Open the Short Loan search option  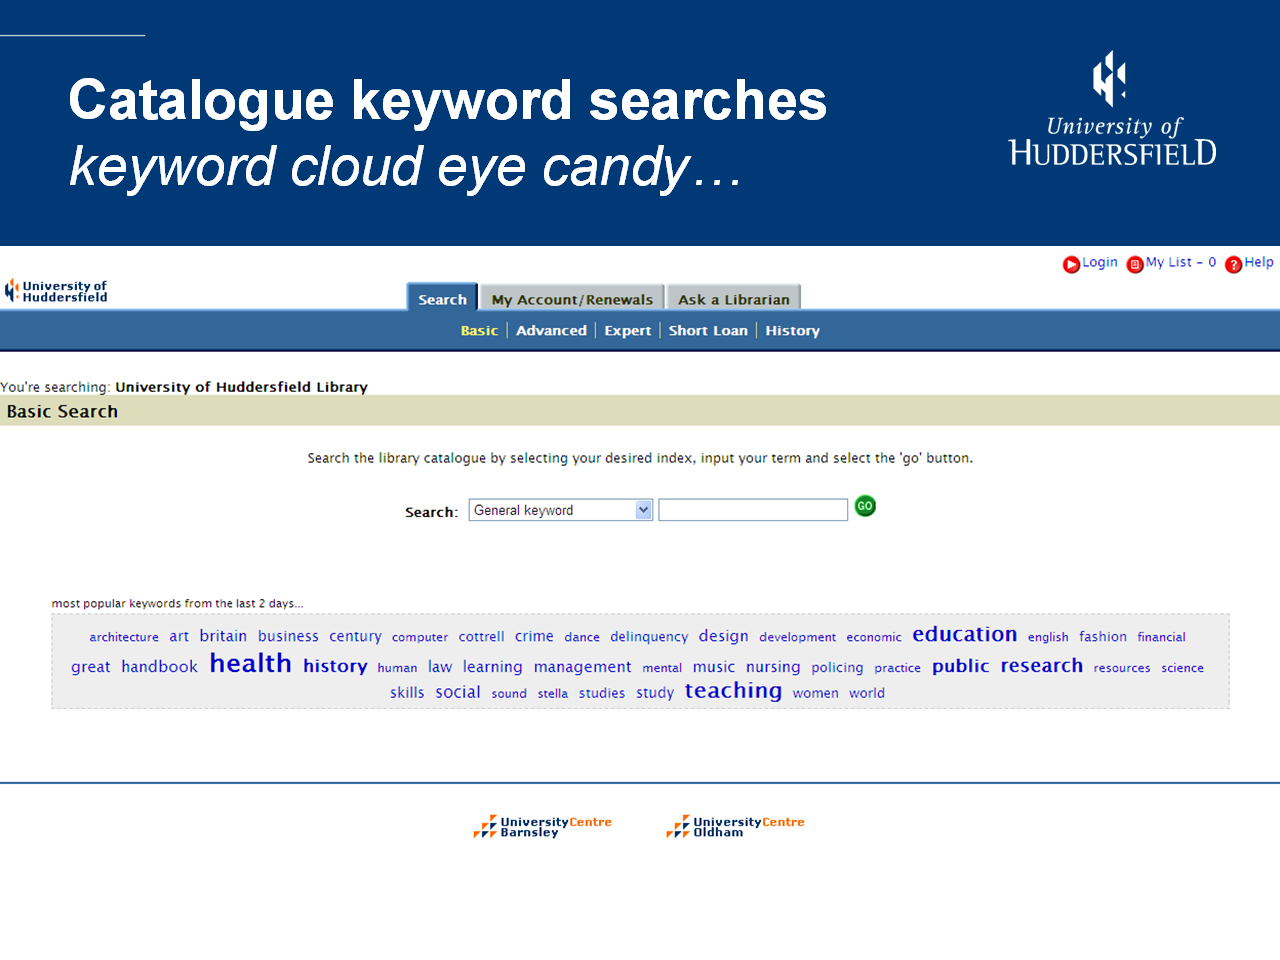[x=708, y=331]
